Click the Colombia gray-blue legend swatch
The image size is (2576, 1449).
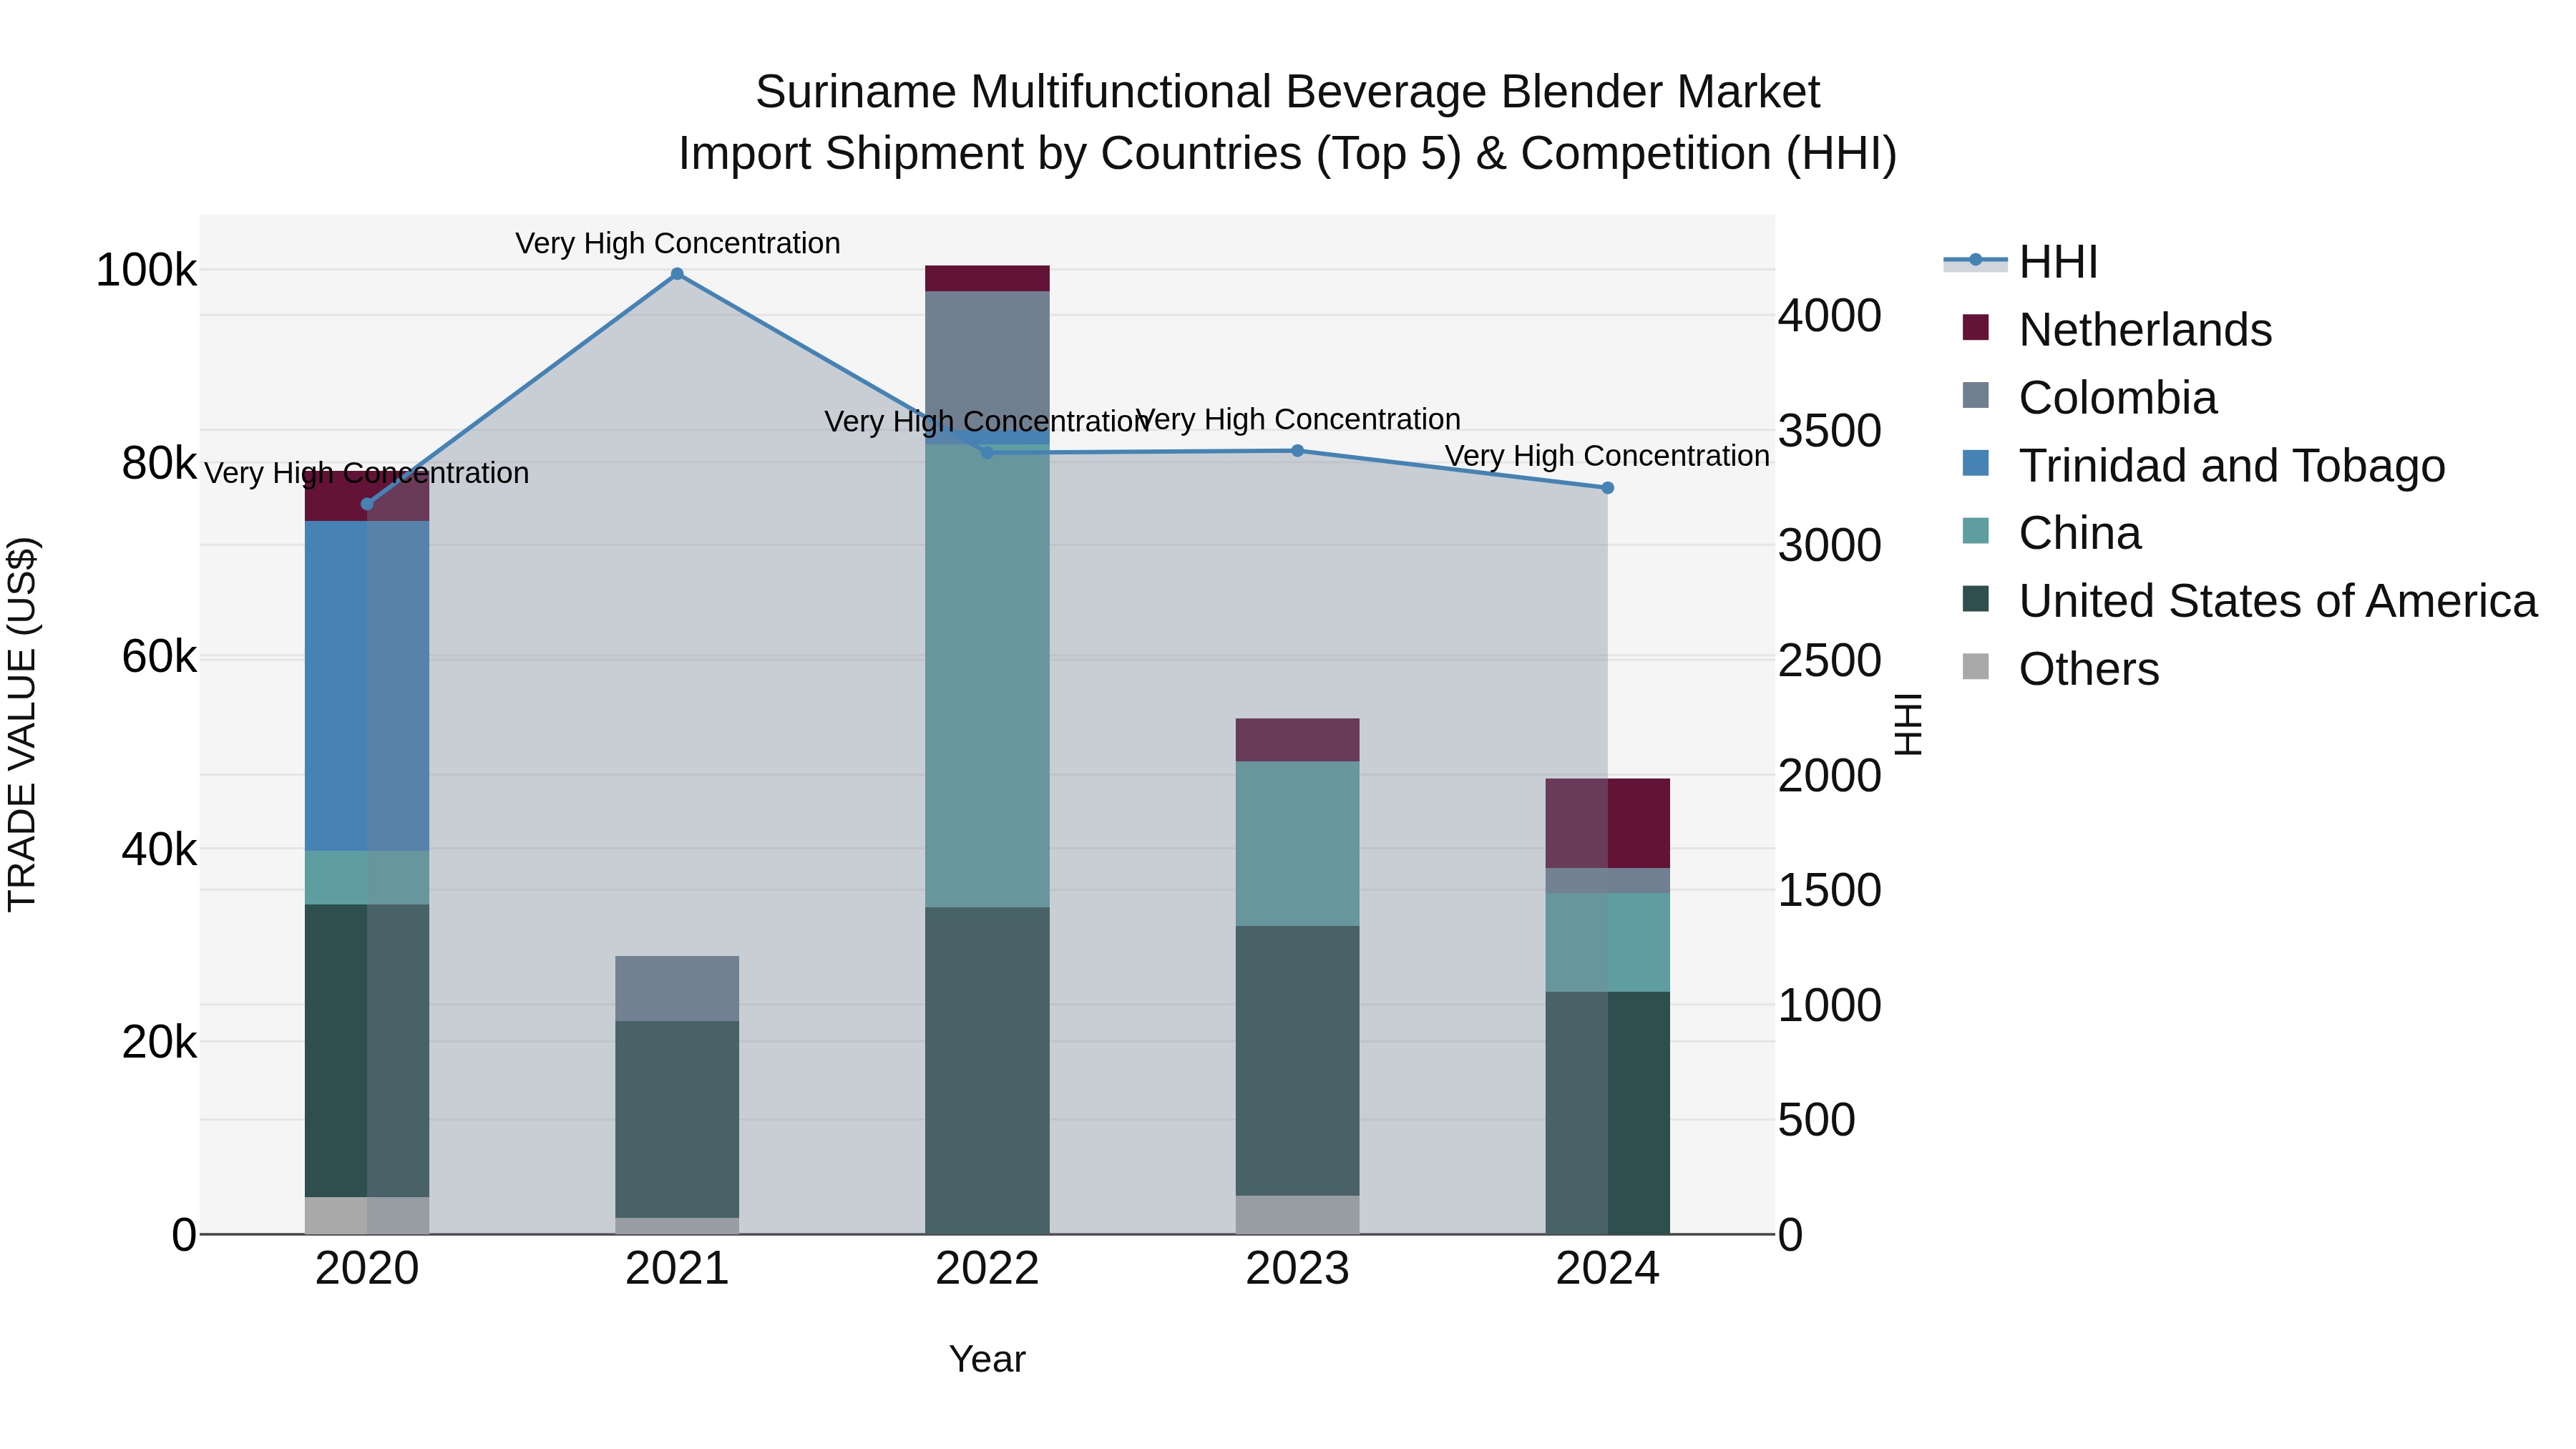click(x=1976, y=395)
